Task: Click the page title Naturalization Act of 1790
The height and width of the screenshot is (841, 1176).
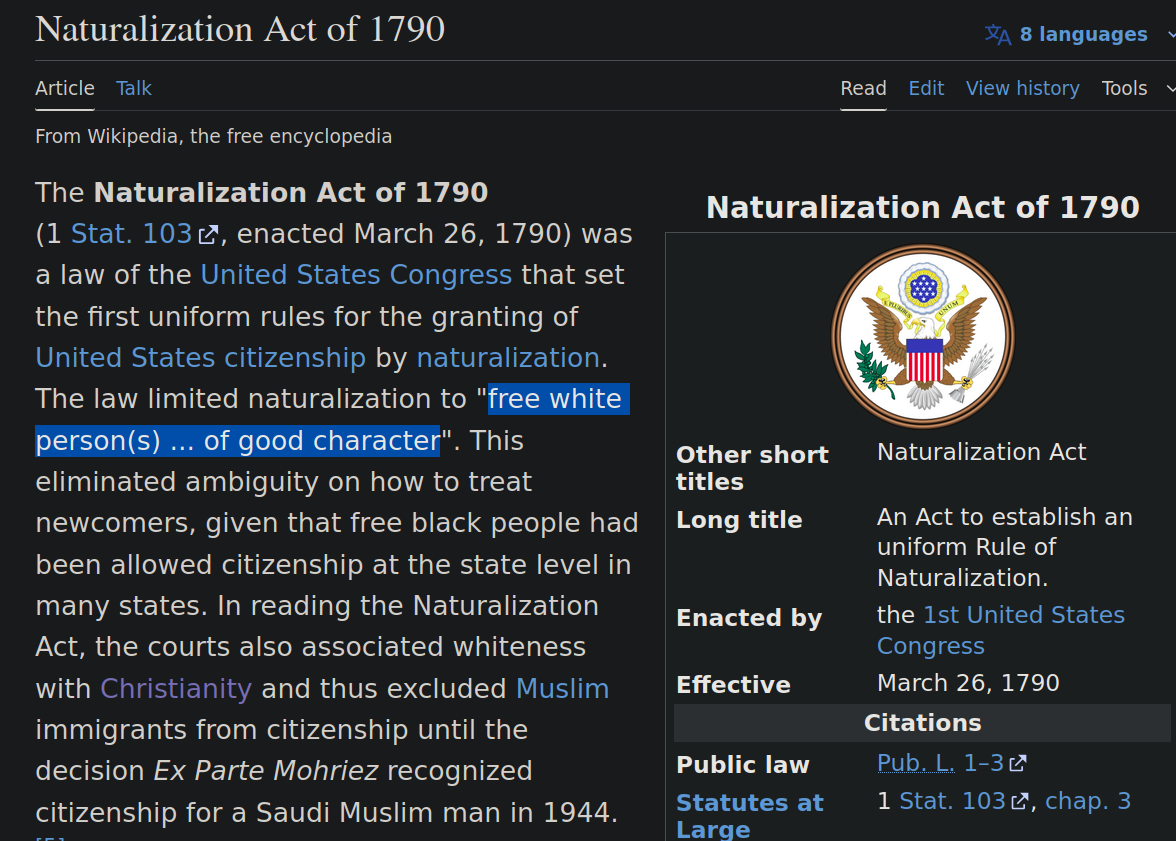Action: [x=240, y=30]
